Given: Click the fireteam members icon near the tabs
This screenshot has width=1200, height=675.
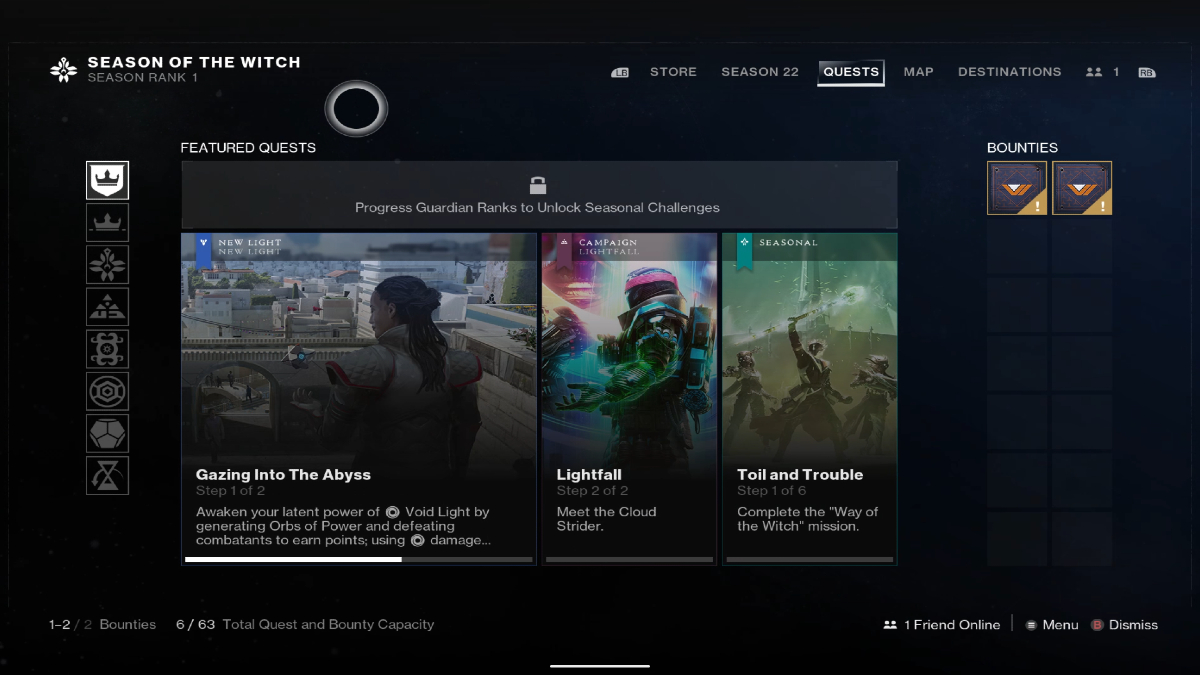Looking at the screenshot, I should 1092,71.
